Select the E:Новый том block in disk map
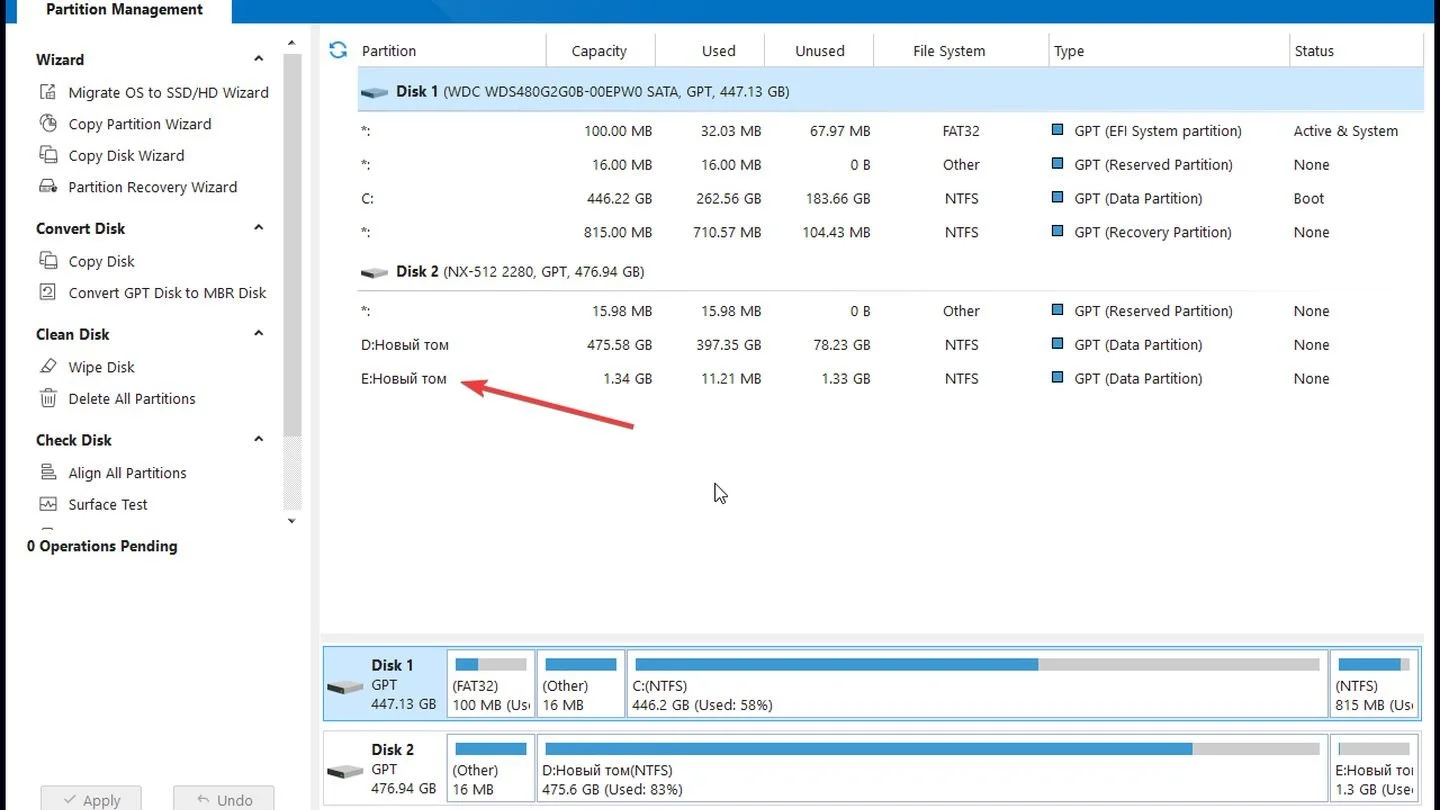Screen dimensions: 1440x810 tap(1374, 767)
